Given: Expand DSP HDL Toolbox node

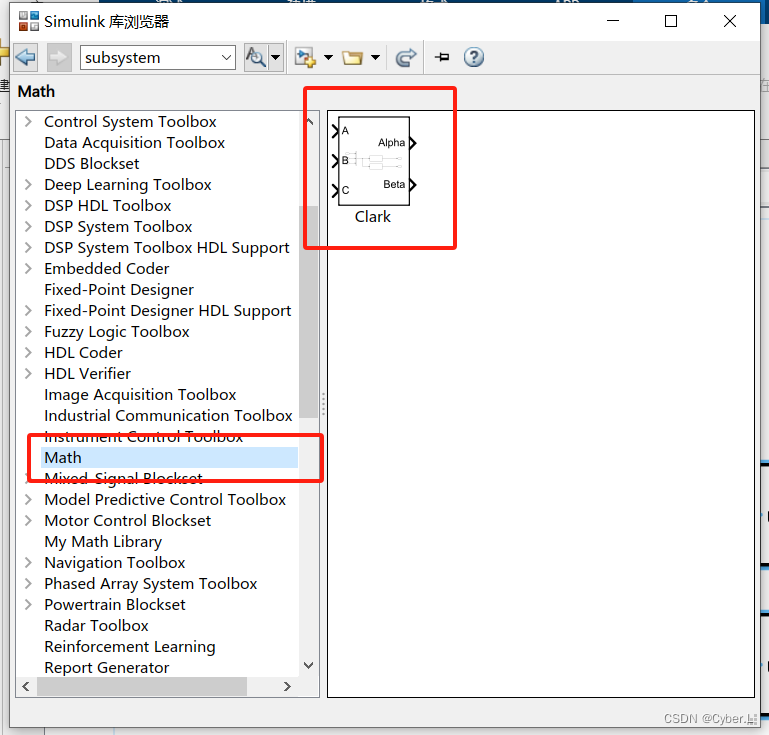Looking at the screenshot, I should click(28, 206).
